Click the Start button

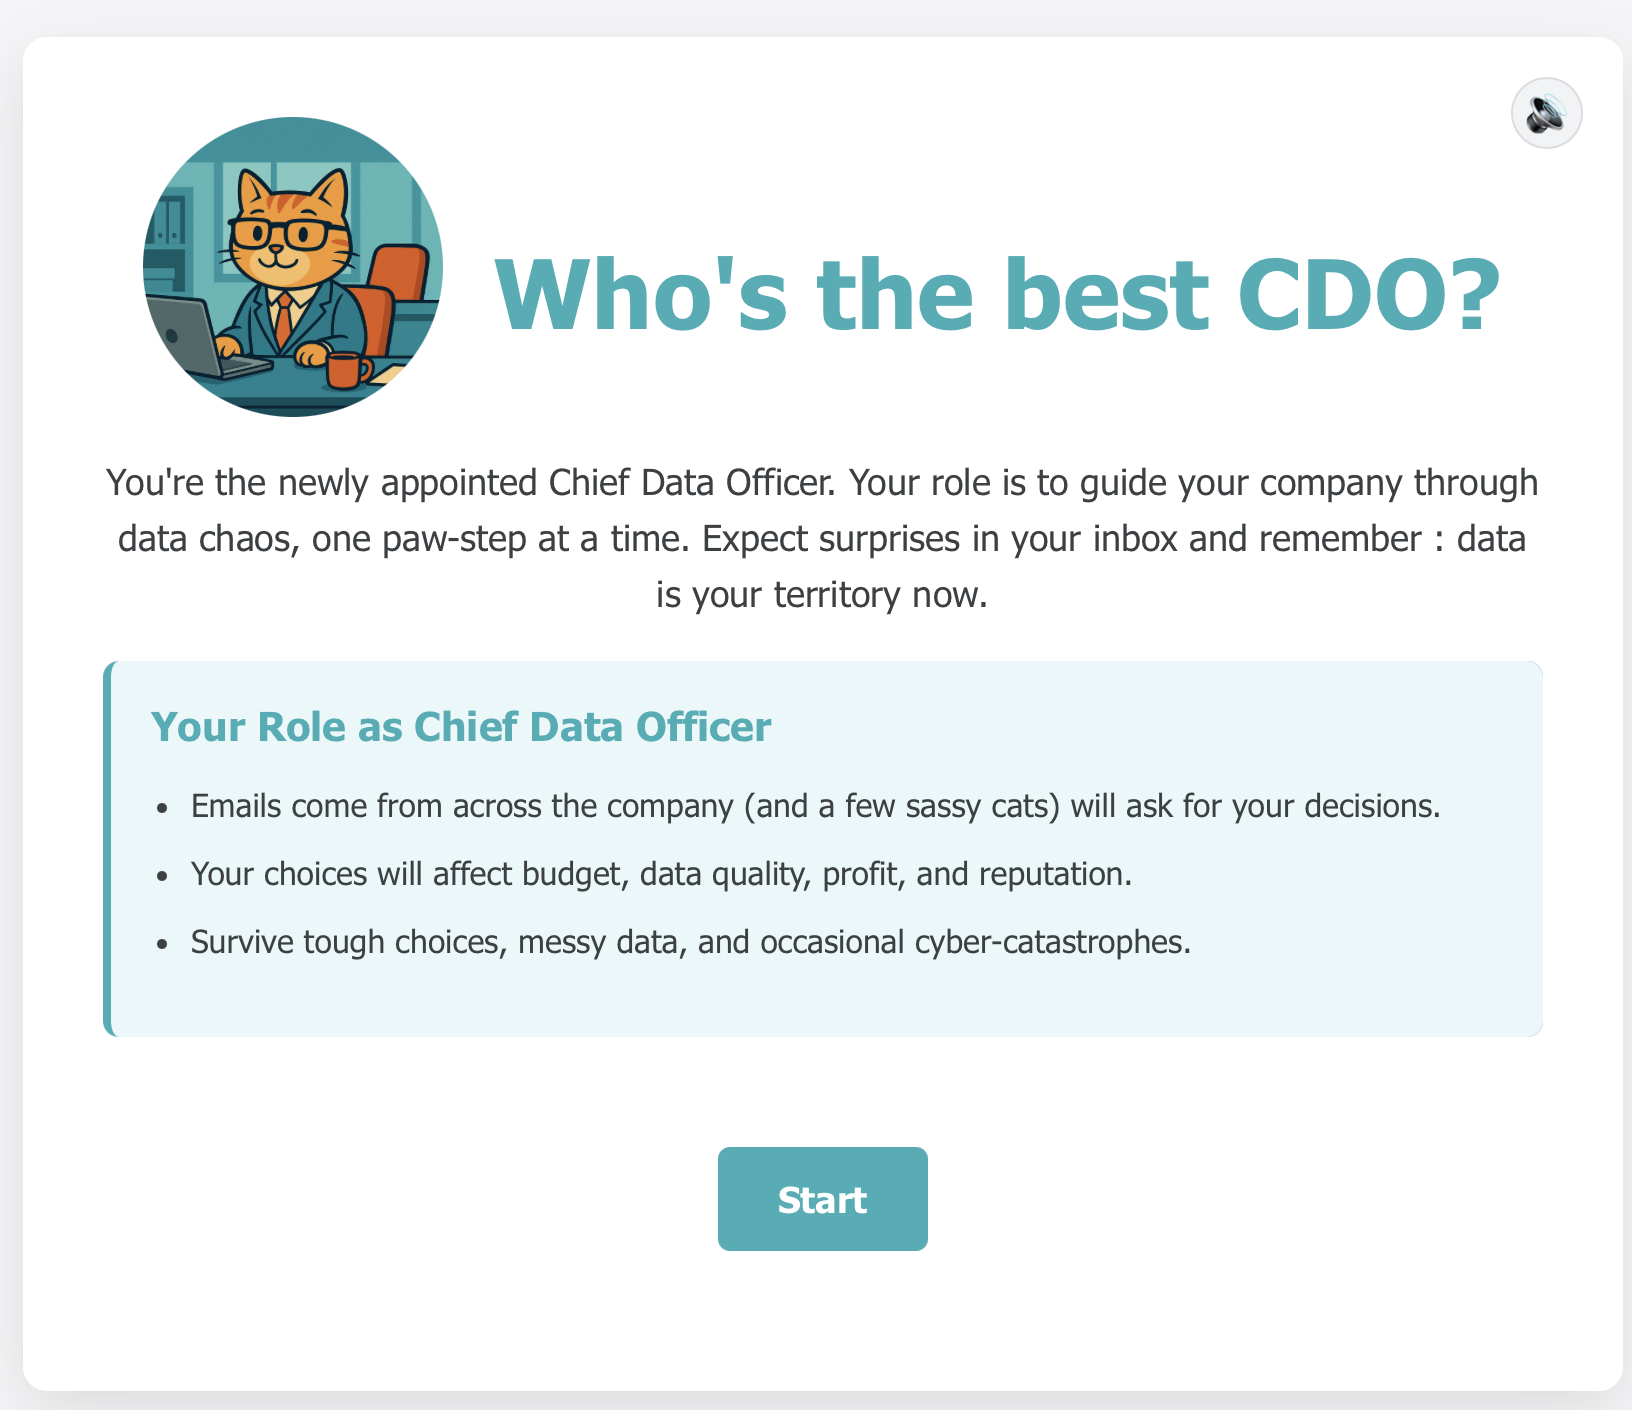click(822, 1199)
